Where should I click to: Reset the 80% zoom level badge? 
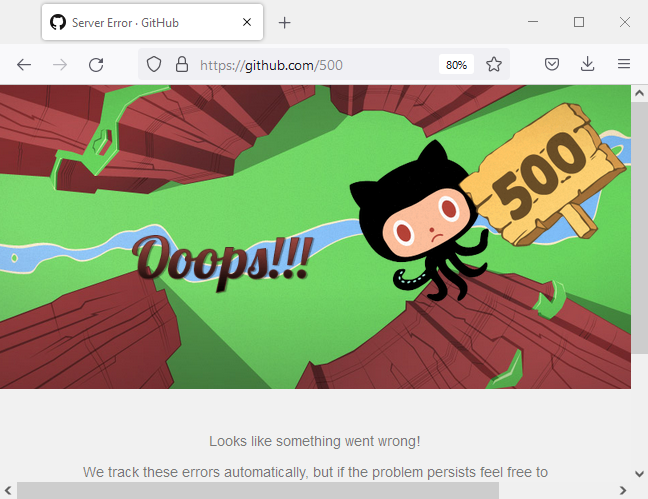click(456, 65)
